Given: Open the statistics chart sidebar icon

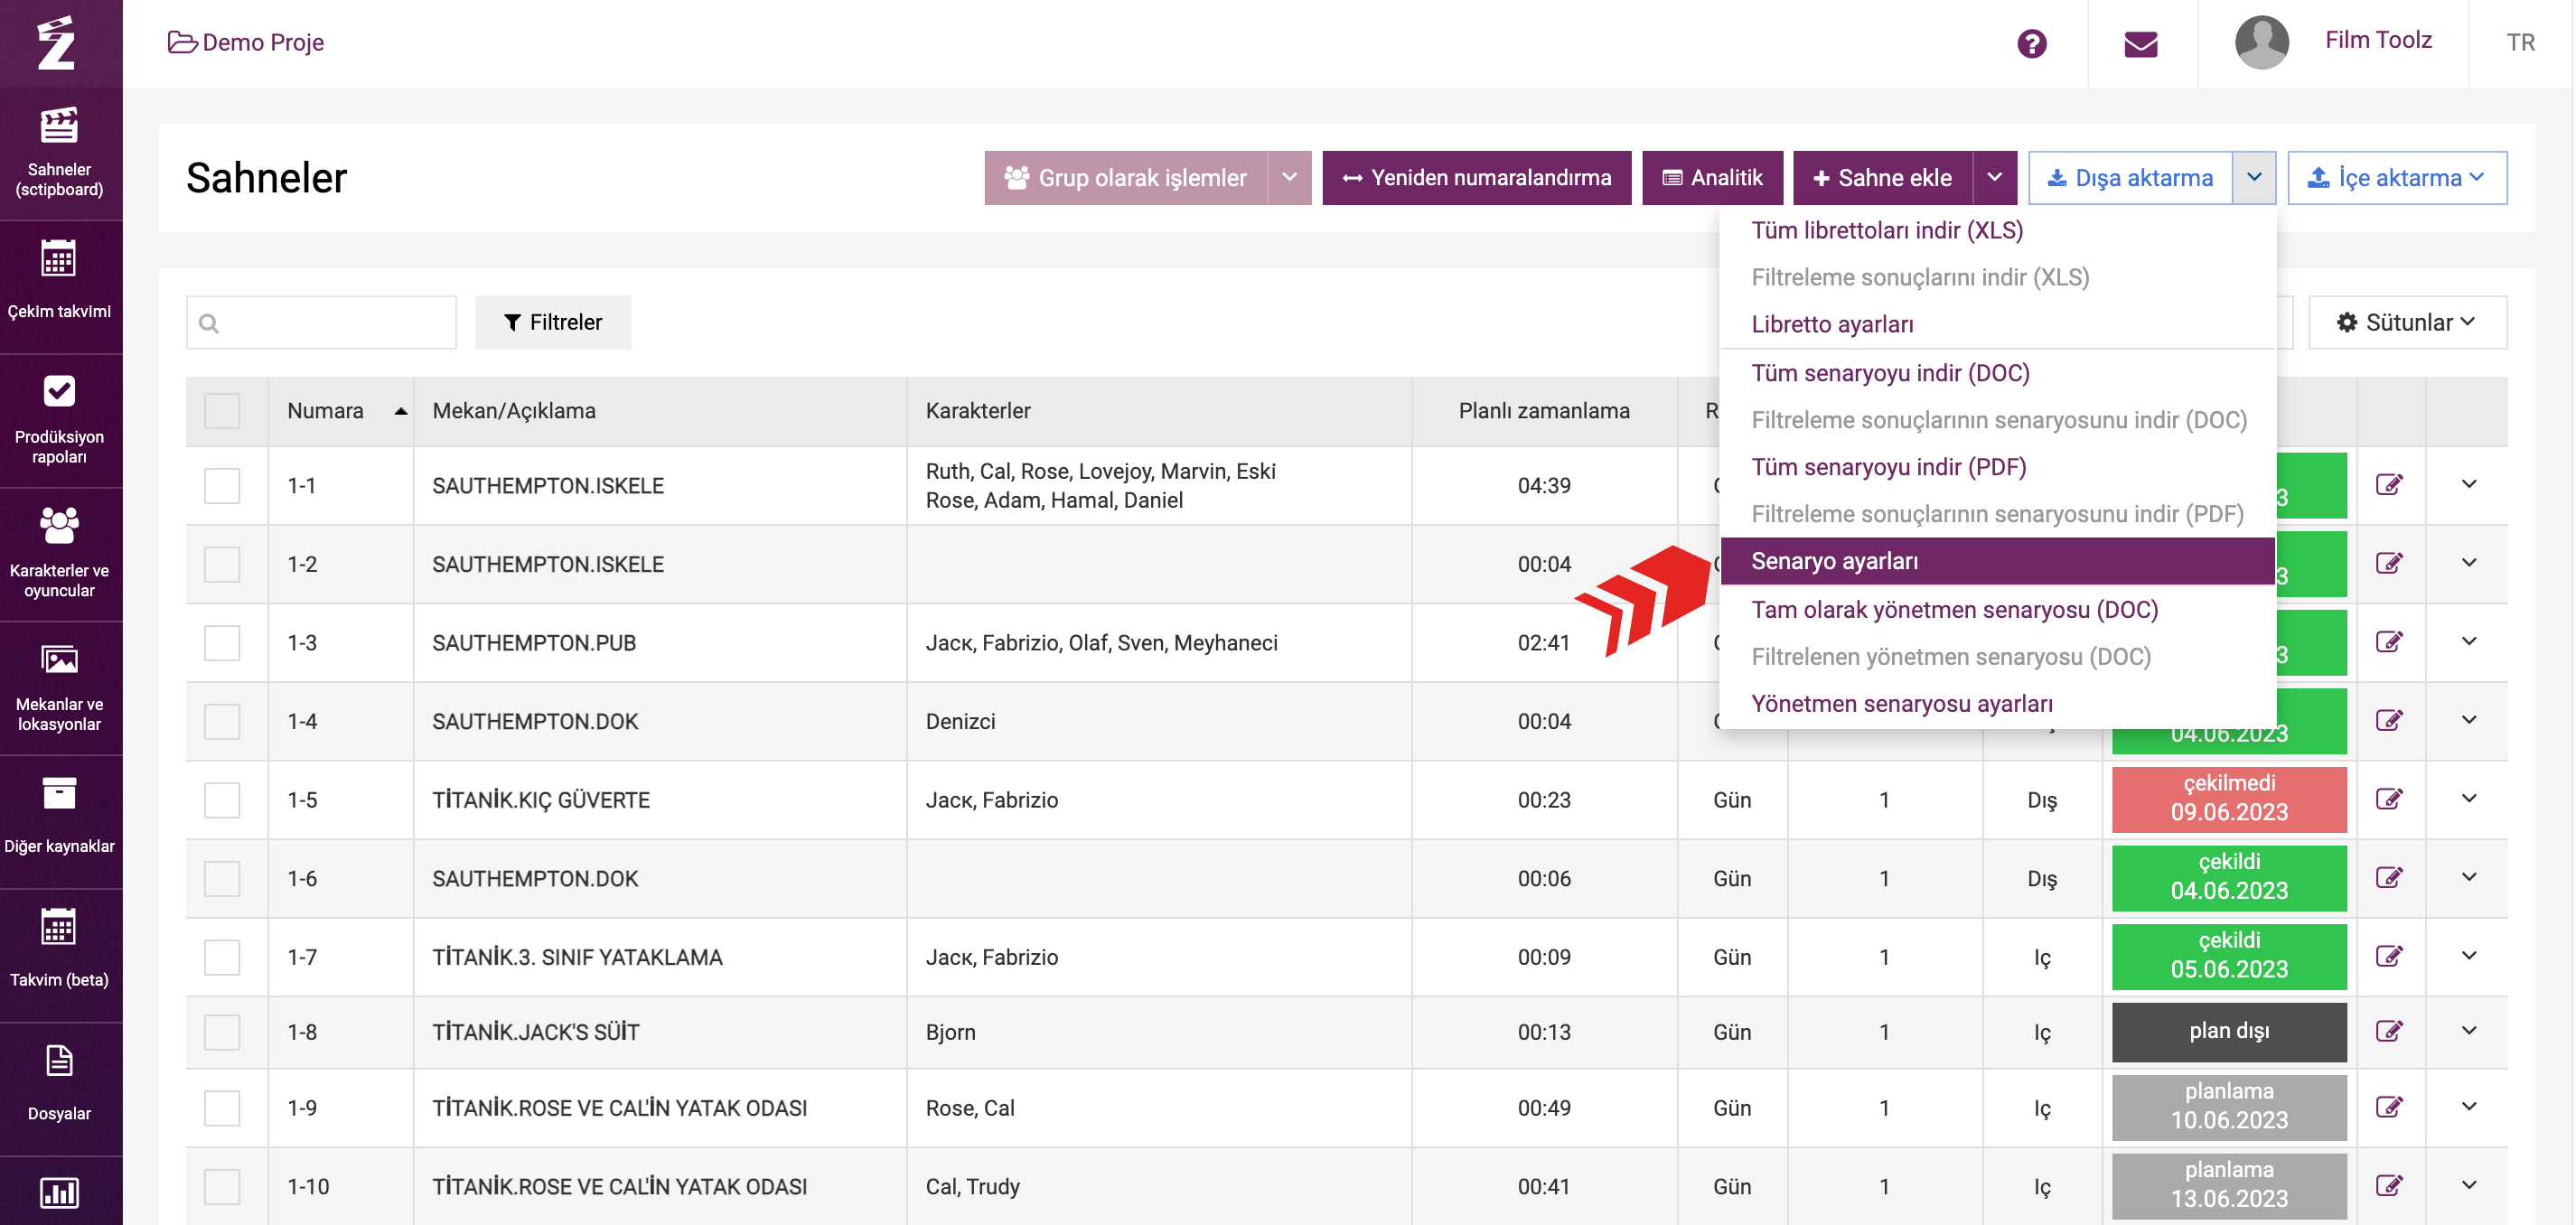Looking at the screenshot, I should [x=60, y=1192].
